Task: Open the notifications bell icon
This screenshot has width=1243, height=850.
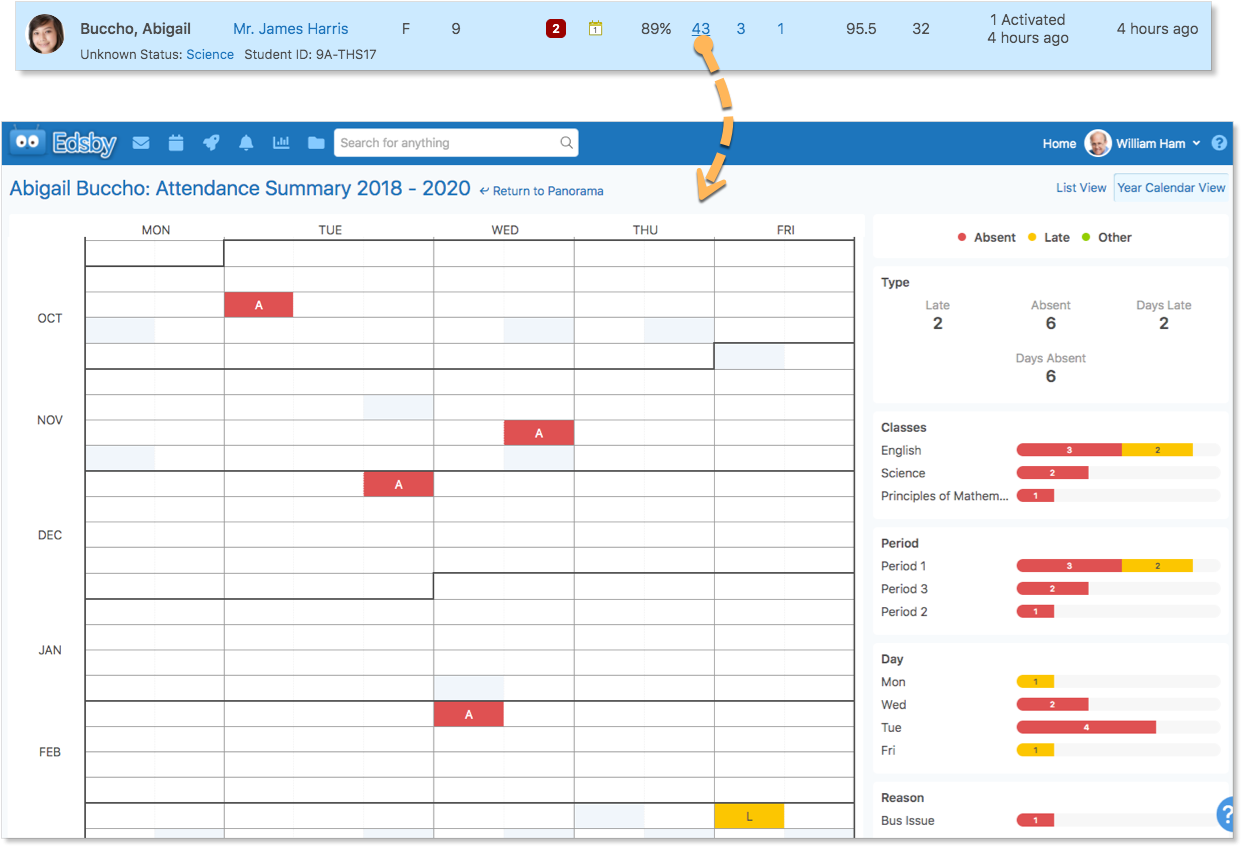Action: [246, 143]
